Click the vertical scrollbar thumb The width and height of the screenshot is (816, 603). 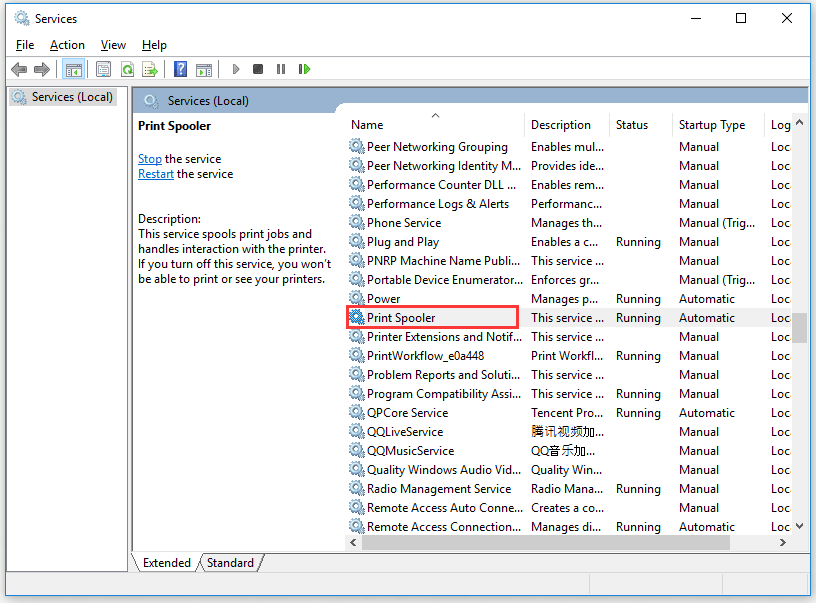[800, 328]
